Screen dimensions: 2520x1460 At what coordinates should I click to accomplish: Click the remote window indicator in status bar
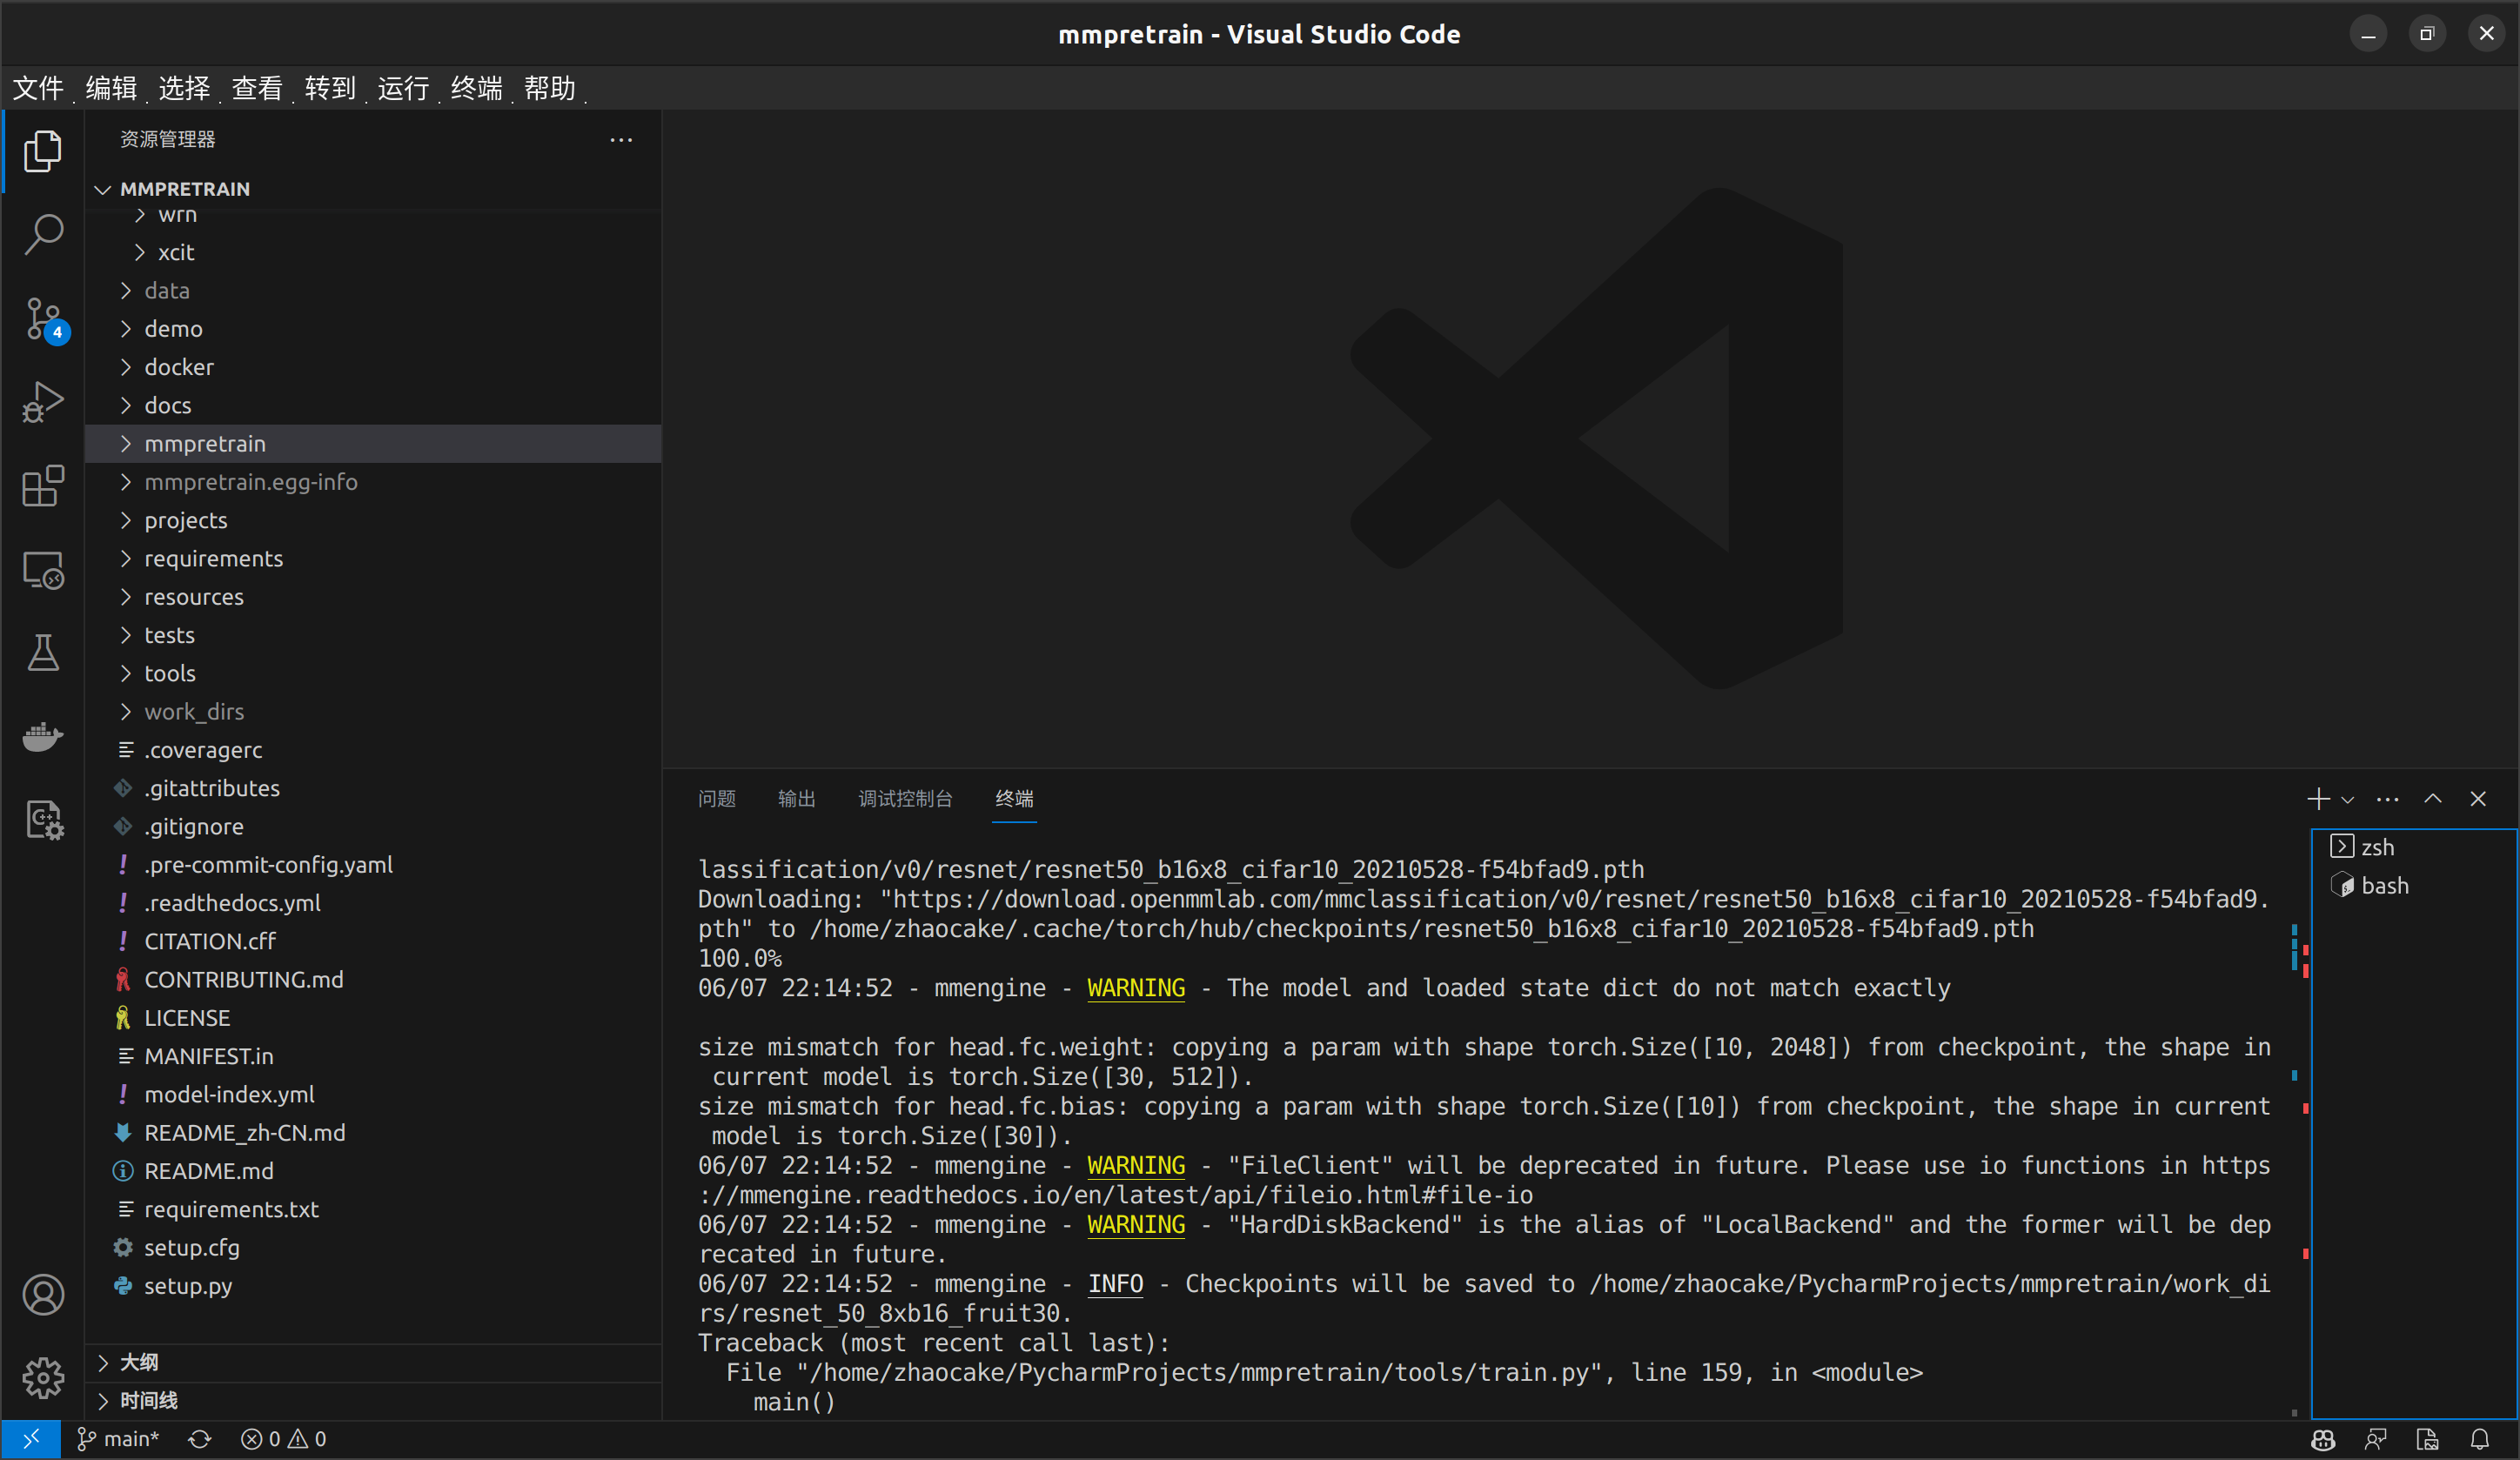click(x=31, y=1439)
